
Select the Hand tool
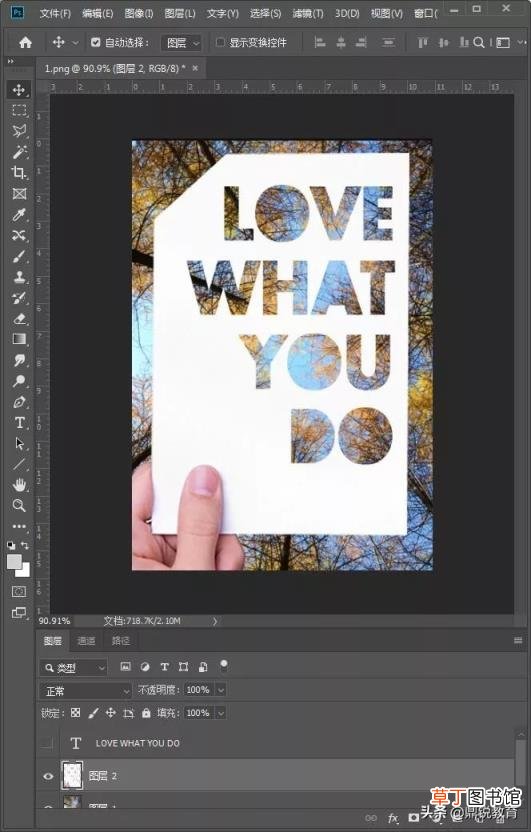coord(19,484)
